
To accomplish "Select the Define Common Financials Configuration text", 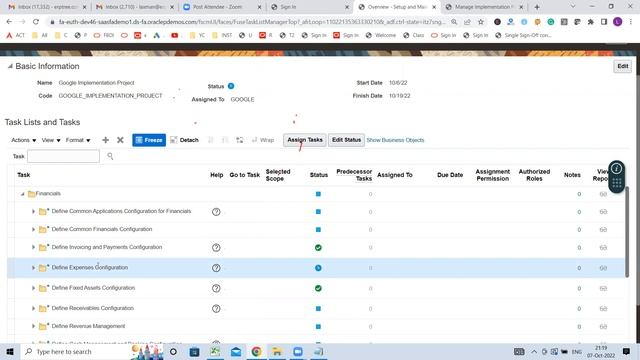I will [x=102, y=229].
